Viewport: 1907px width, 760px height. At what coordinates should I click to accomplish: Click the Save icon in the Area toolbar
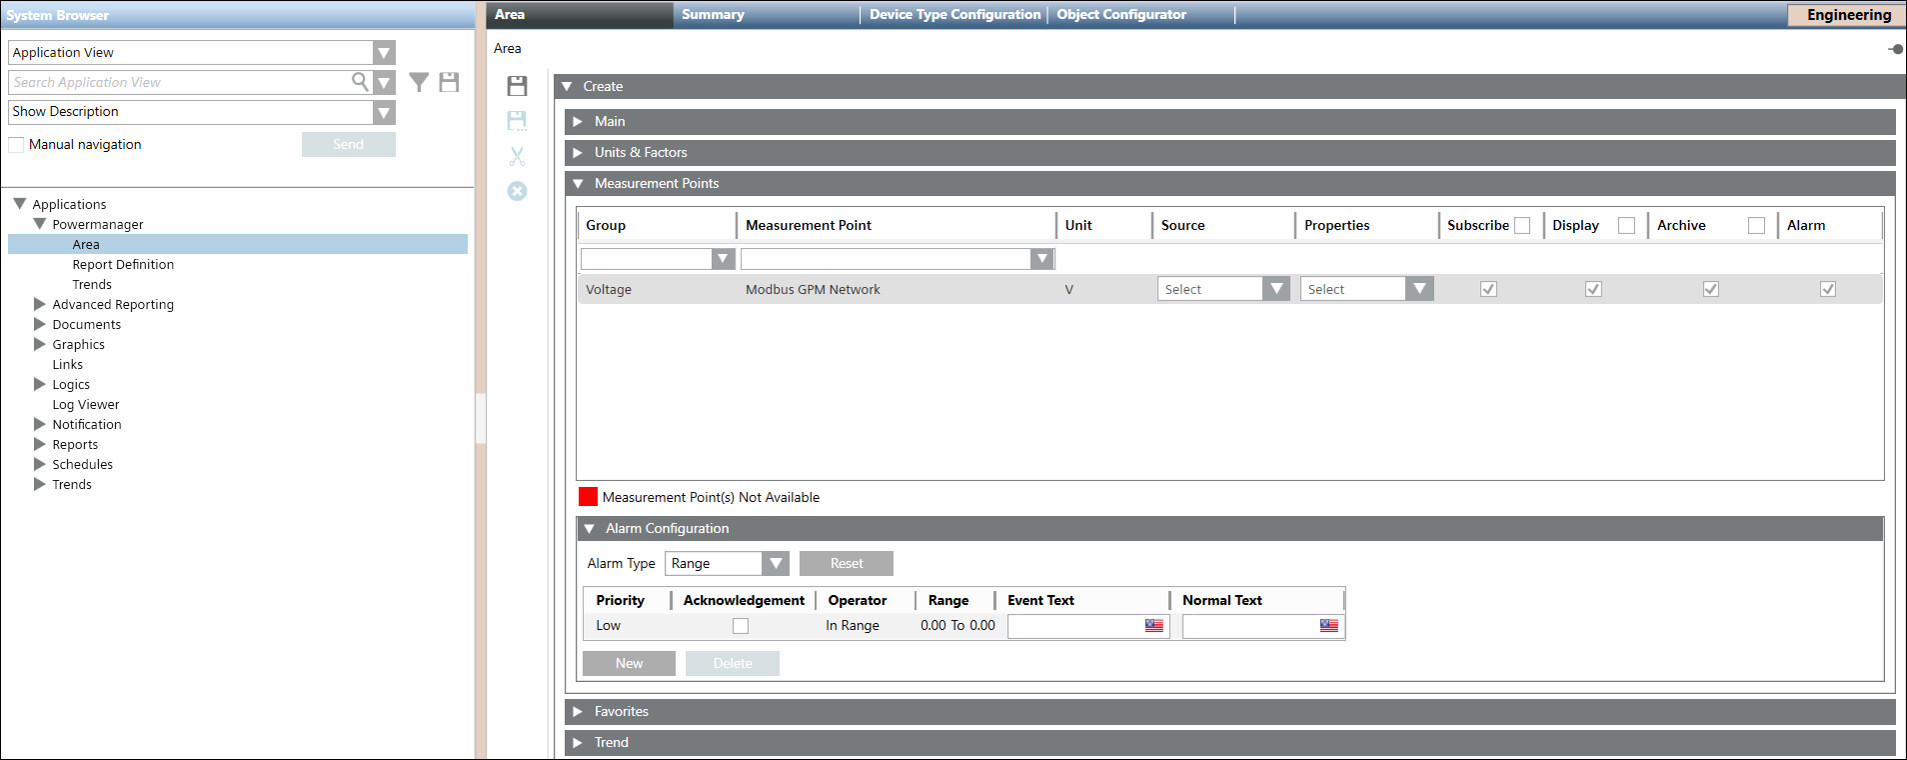(x=517, y=86)
